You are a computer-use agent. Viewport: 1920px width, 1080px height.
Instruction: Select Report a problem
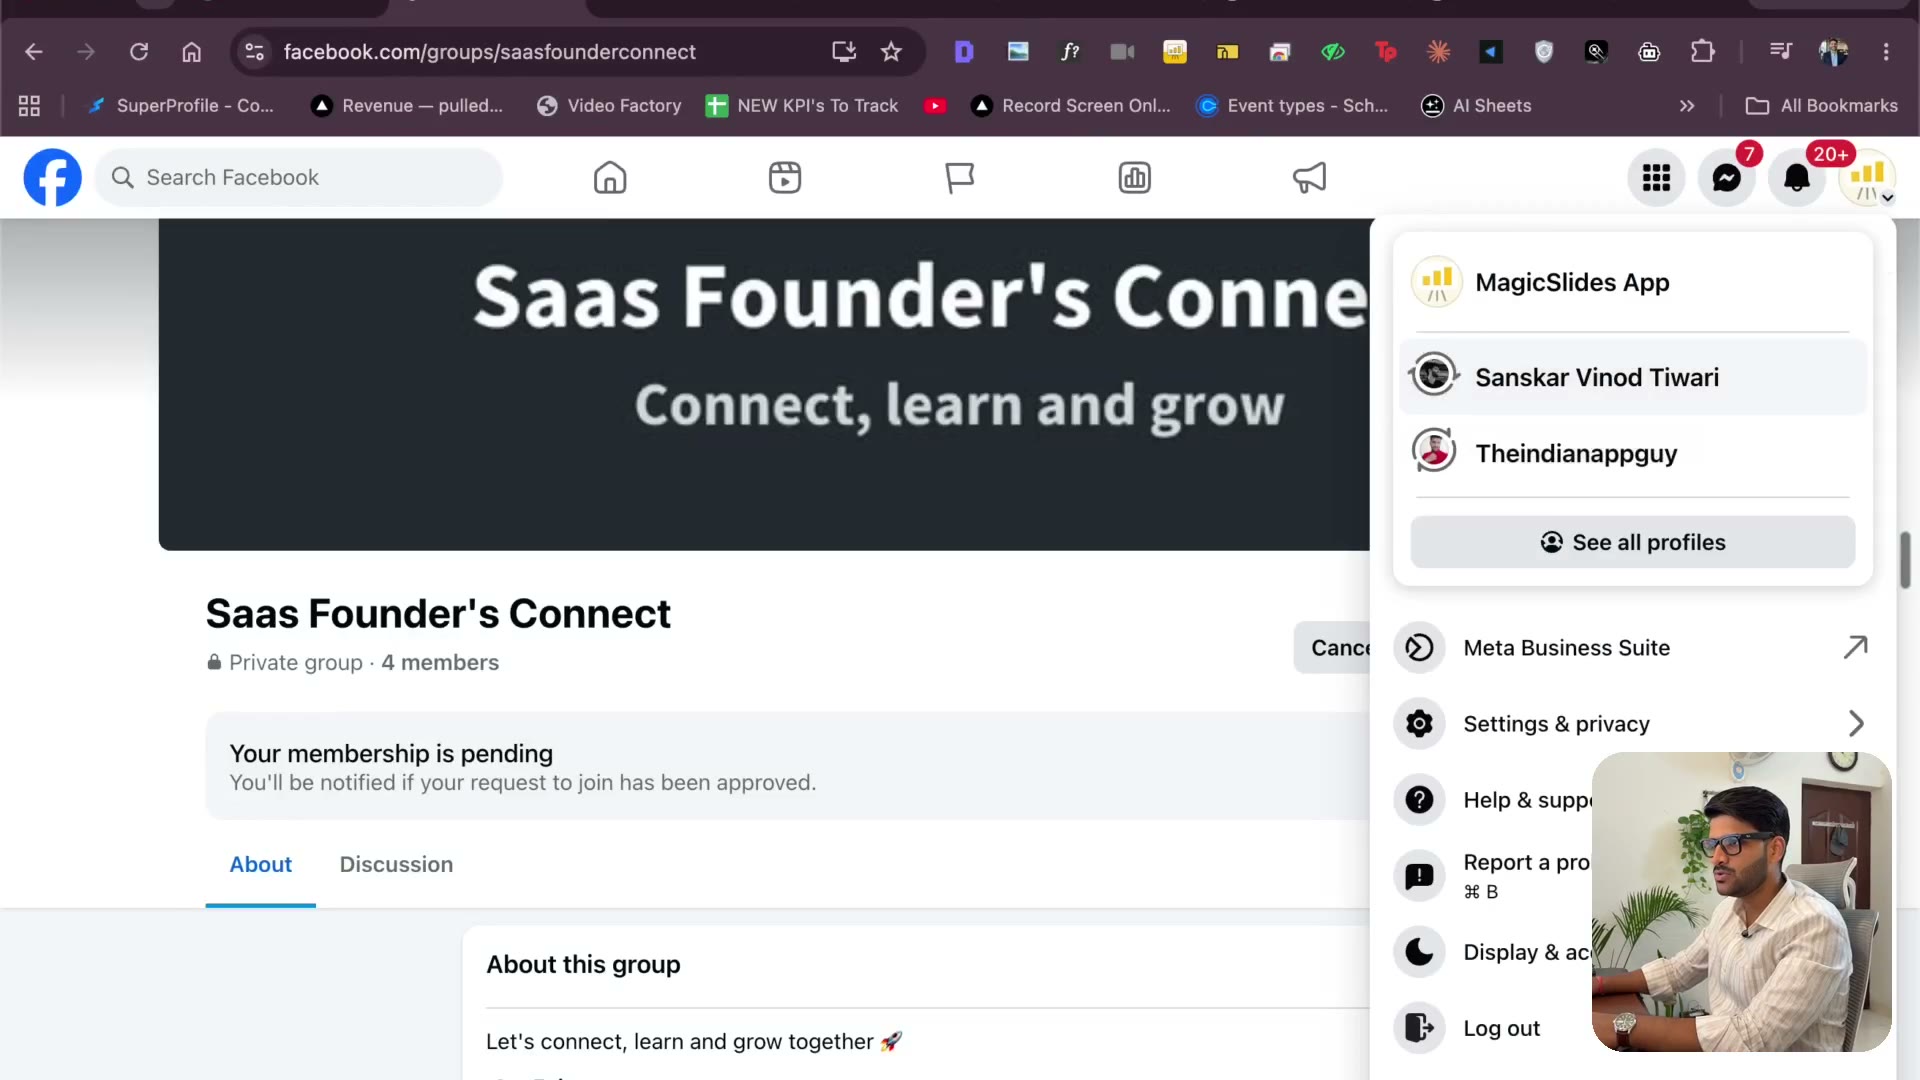[1492, 876]
